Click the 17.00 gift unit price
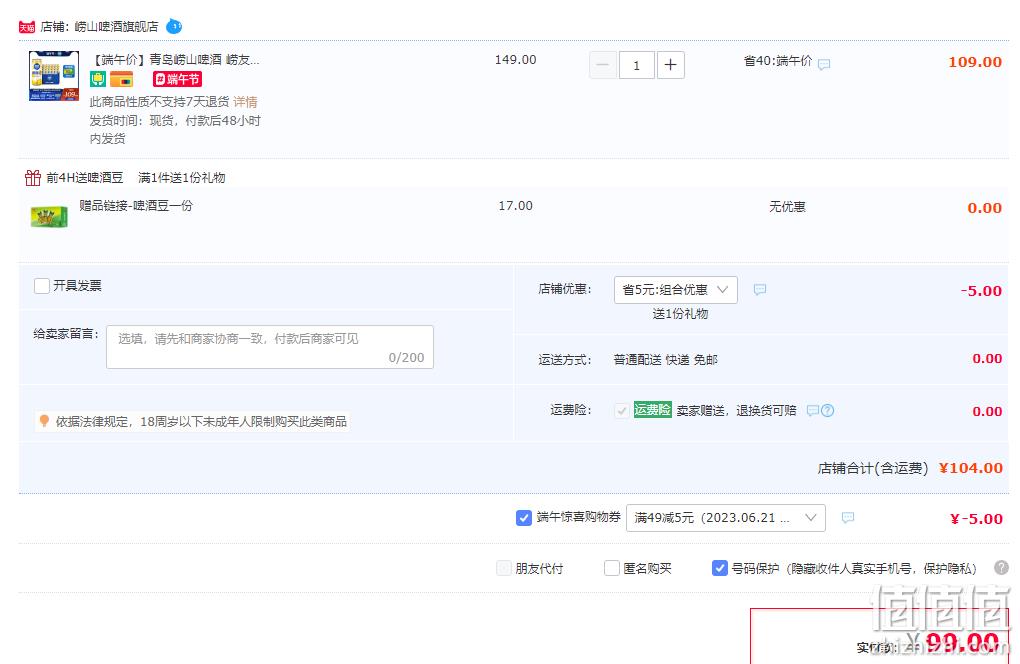 tap(515, 206)
